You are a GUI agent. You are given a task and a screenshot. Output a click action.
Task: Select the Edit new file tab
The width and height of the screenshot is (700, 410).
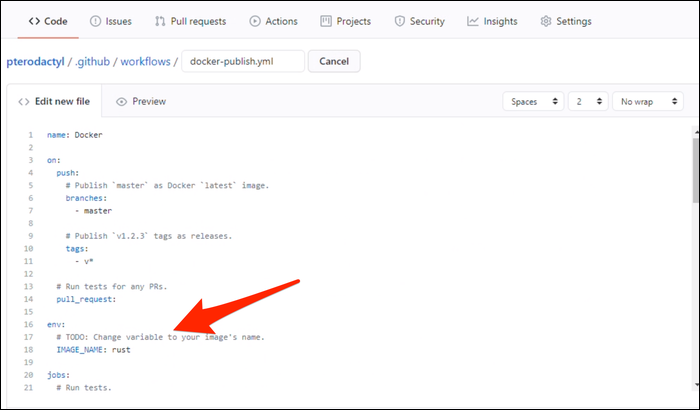54,101
